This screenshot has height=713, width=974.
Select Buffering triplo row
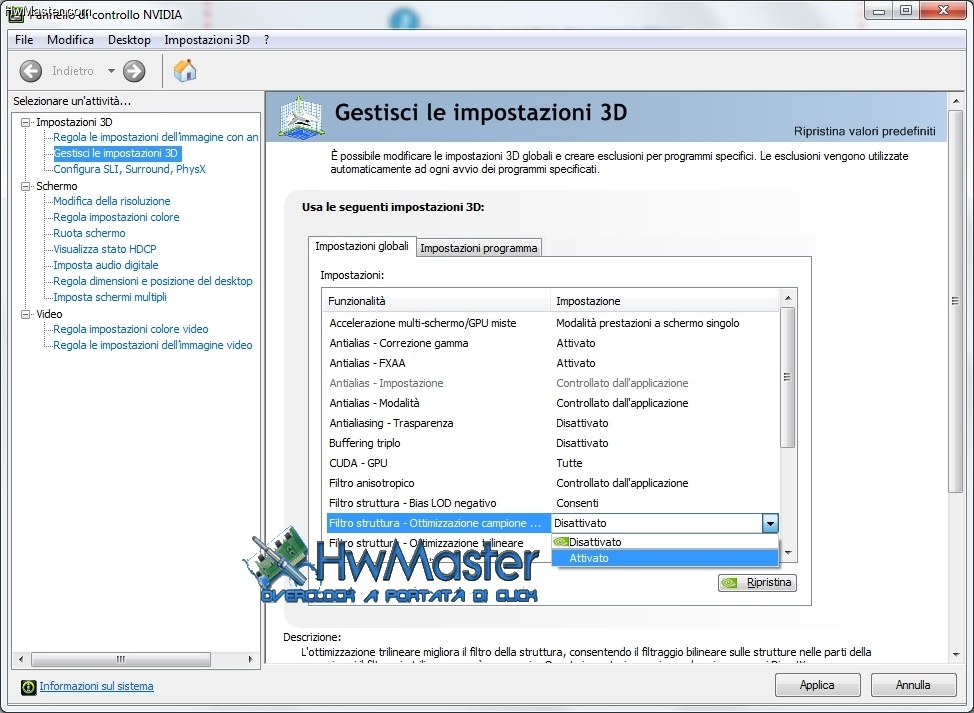click(552, 443)
